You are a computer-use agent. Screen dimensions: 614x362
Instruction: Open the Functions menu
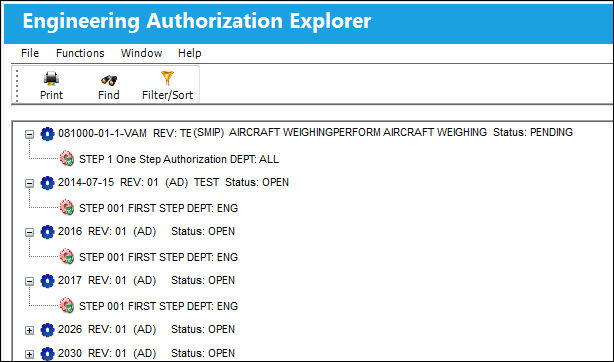pos(80,53)
